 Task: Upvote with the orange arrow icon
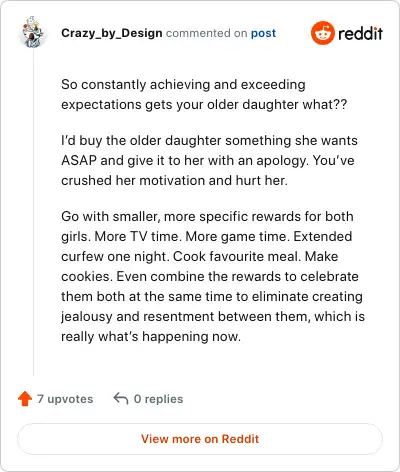click(25, 399)
